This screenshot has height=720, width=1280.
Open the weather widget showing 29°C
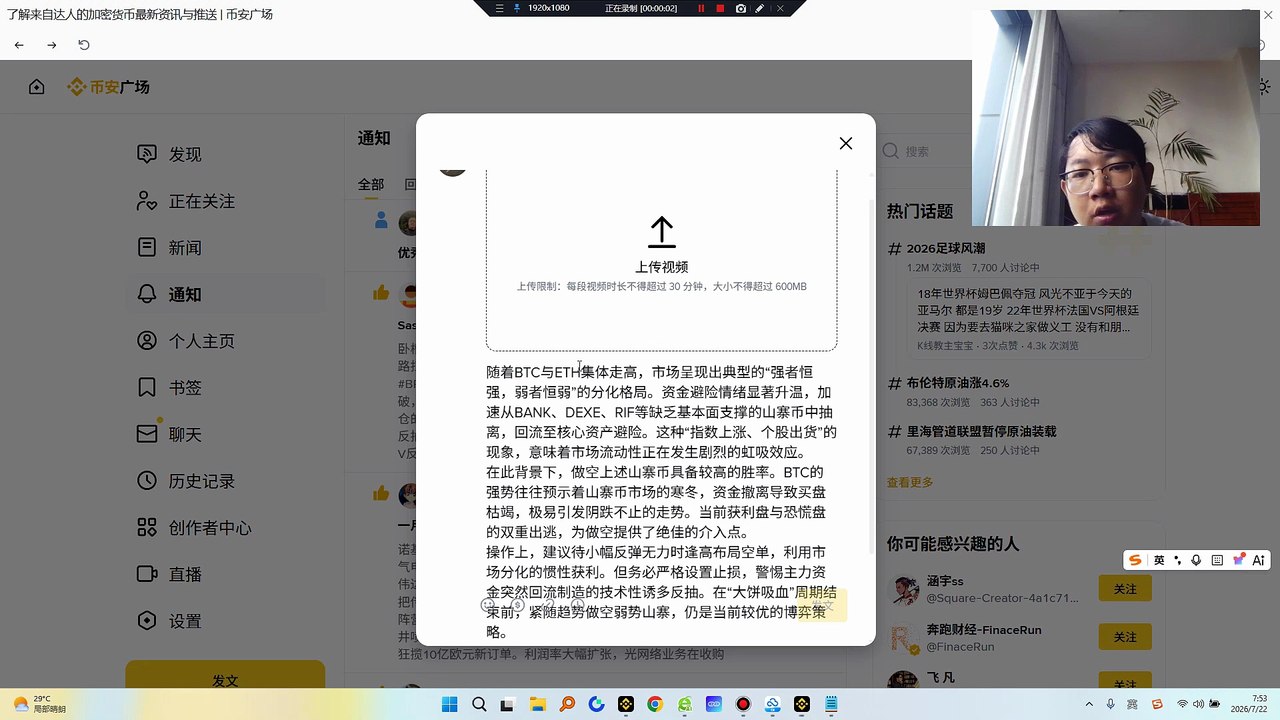40,704
